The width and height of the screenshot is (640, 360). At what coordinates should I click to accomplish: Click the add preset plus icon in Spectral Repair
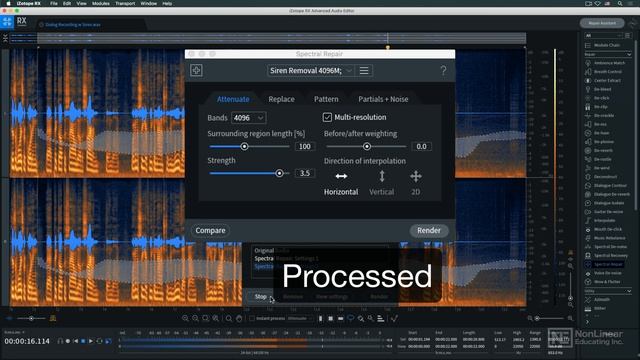[x=196, y=71]
